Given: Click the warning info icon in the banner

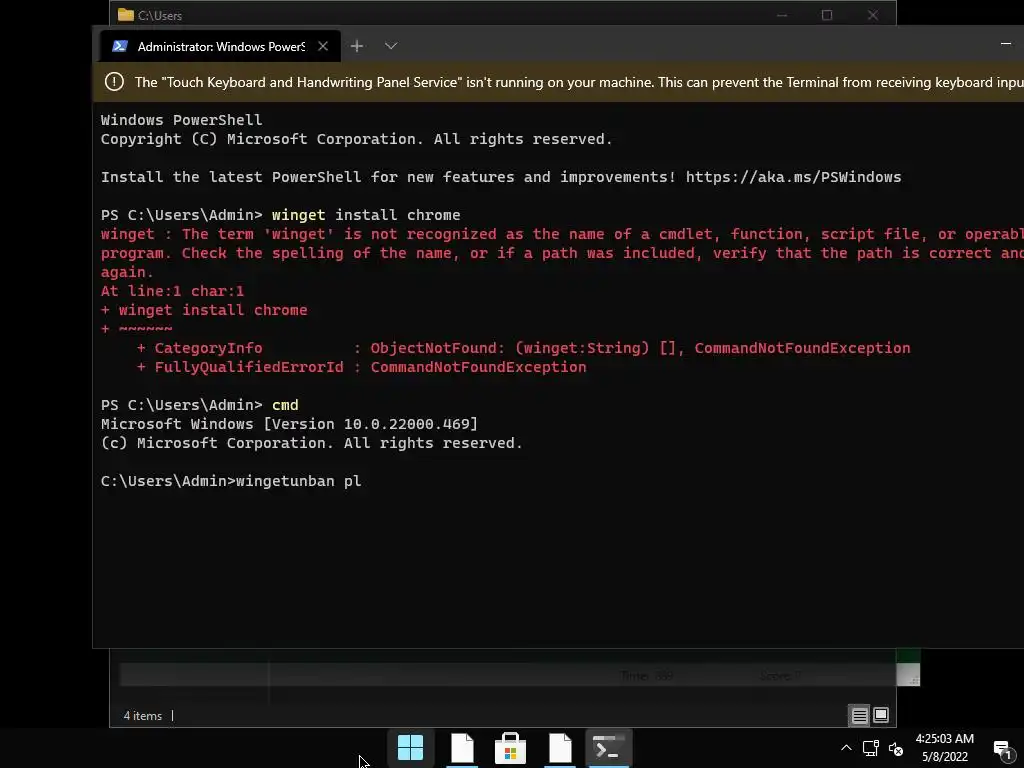Looking at the screenshot, I should click(x=114, y=82).
